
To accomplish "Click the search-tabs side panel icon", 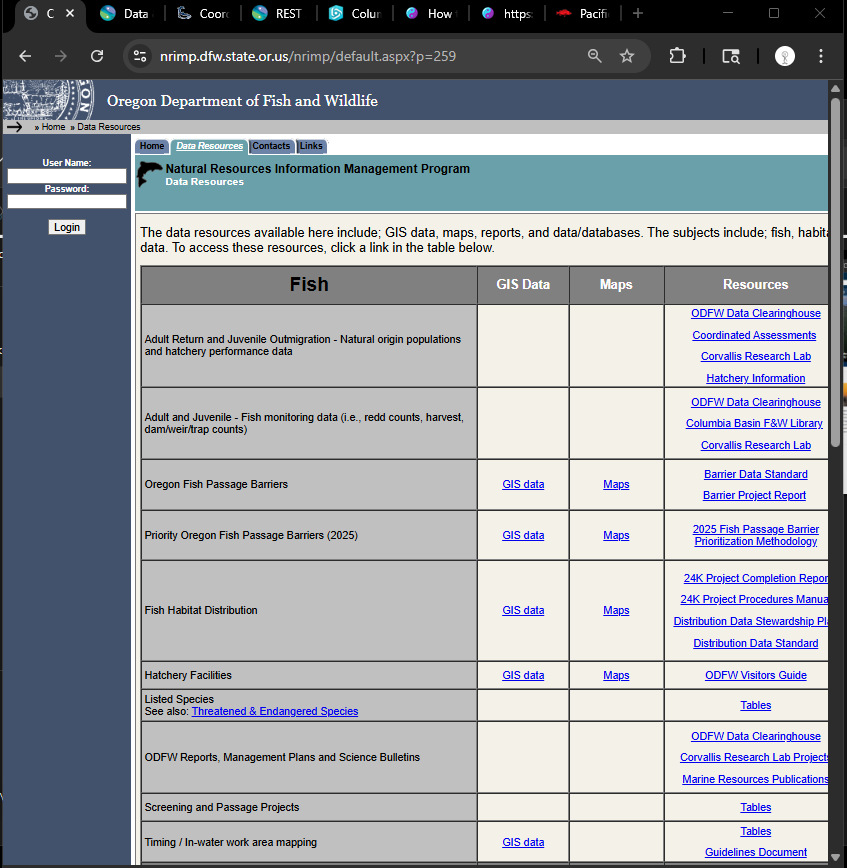I will coord(731,56).
